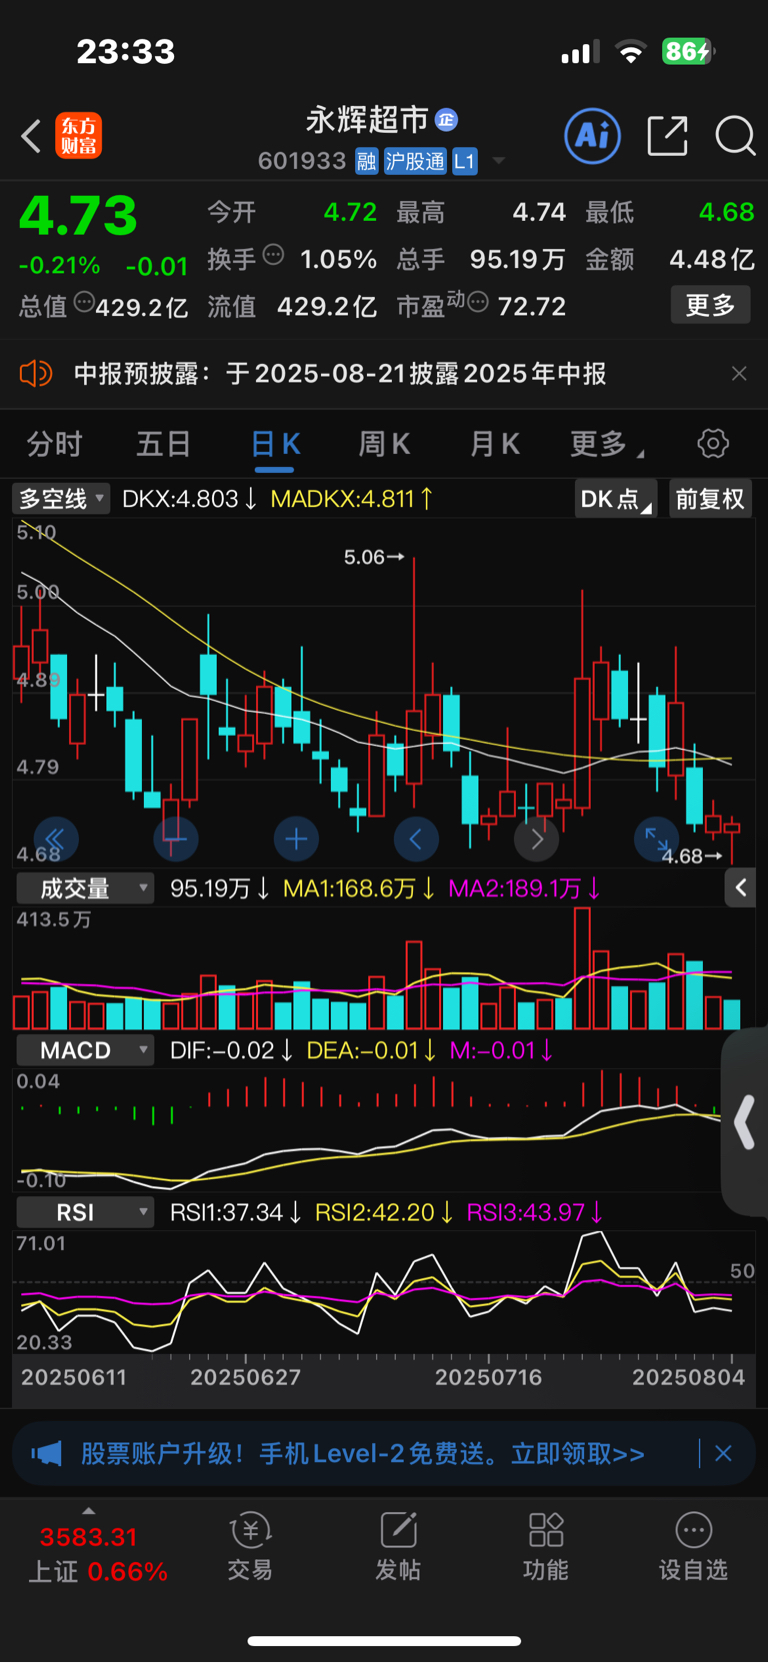
Task: Tap the 更多 quote details button
Action: coord(710,305)
